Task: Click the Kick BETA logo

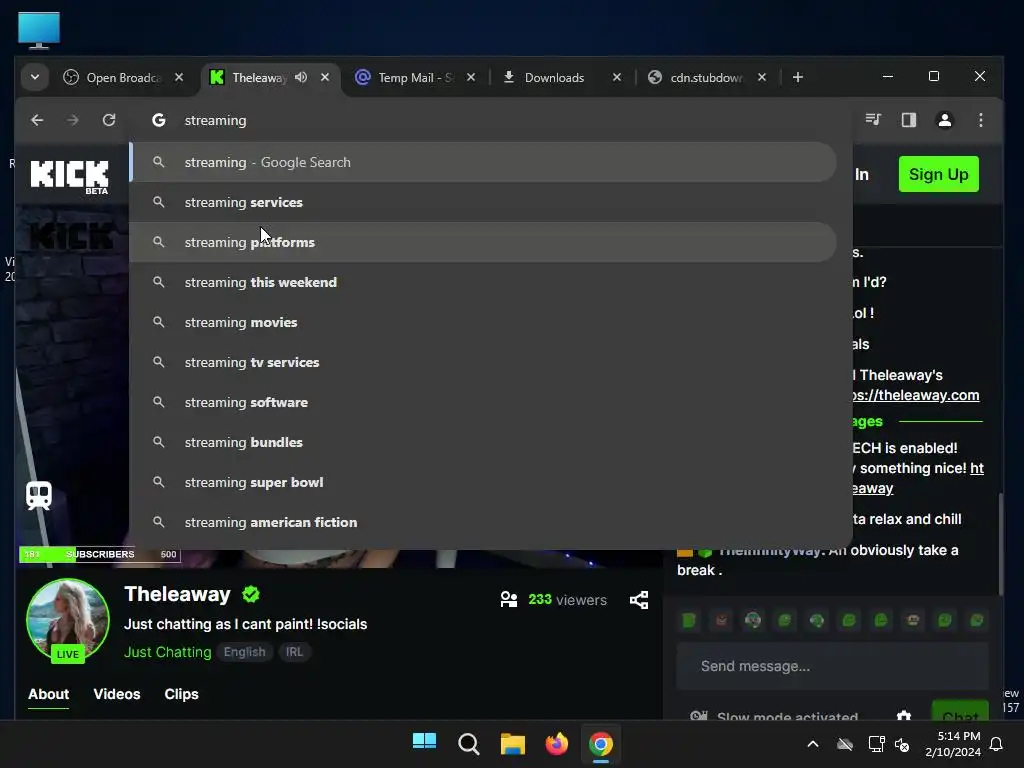Action: click(69, 176)
